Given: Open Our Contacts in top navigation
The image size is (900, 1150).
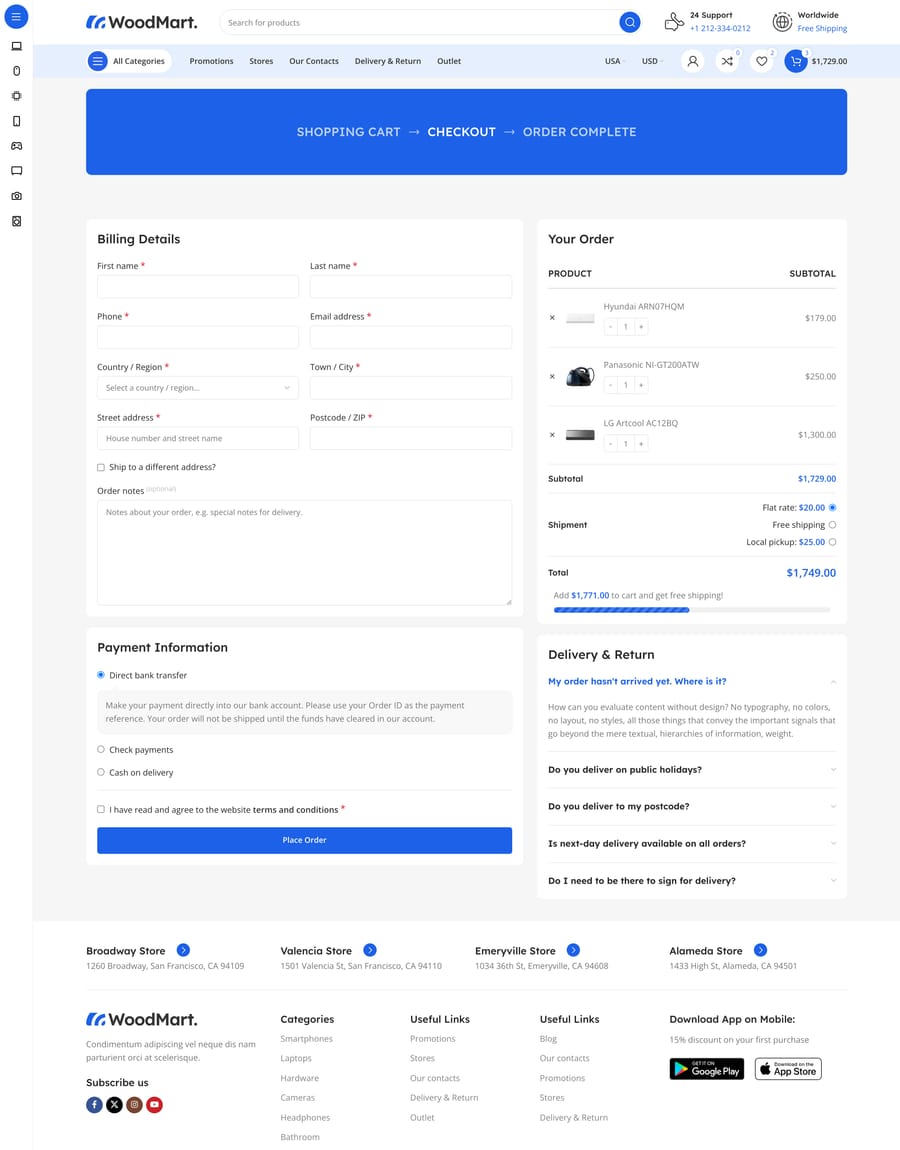Looking at the screenshot, I should (314, 62).
